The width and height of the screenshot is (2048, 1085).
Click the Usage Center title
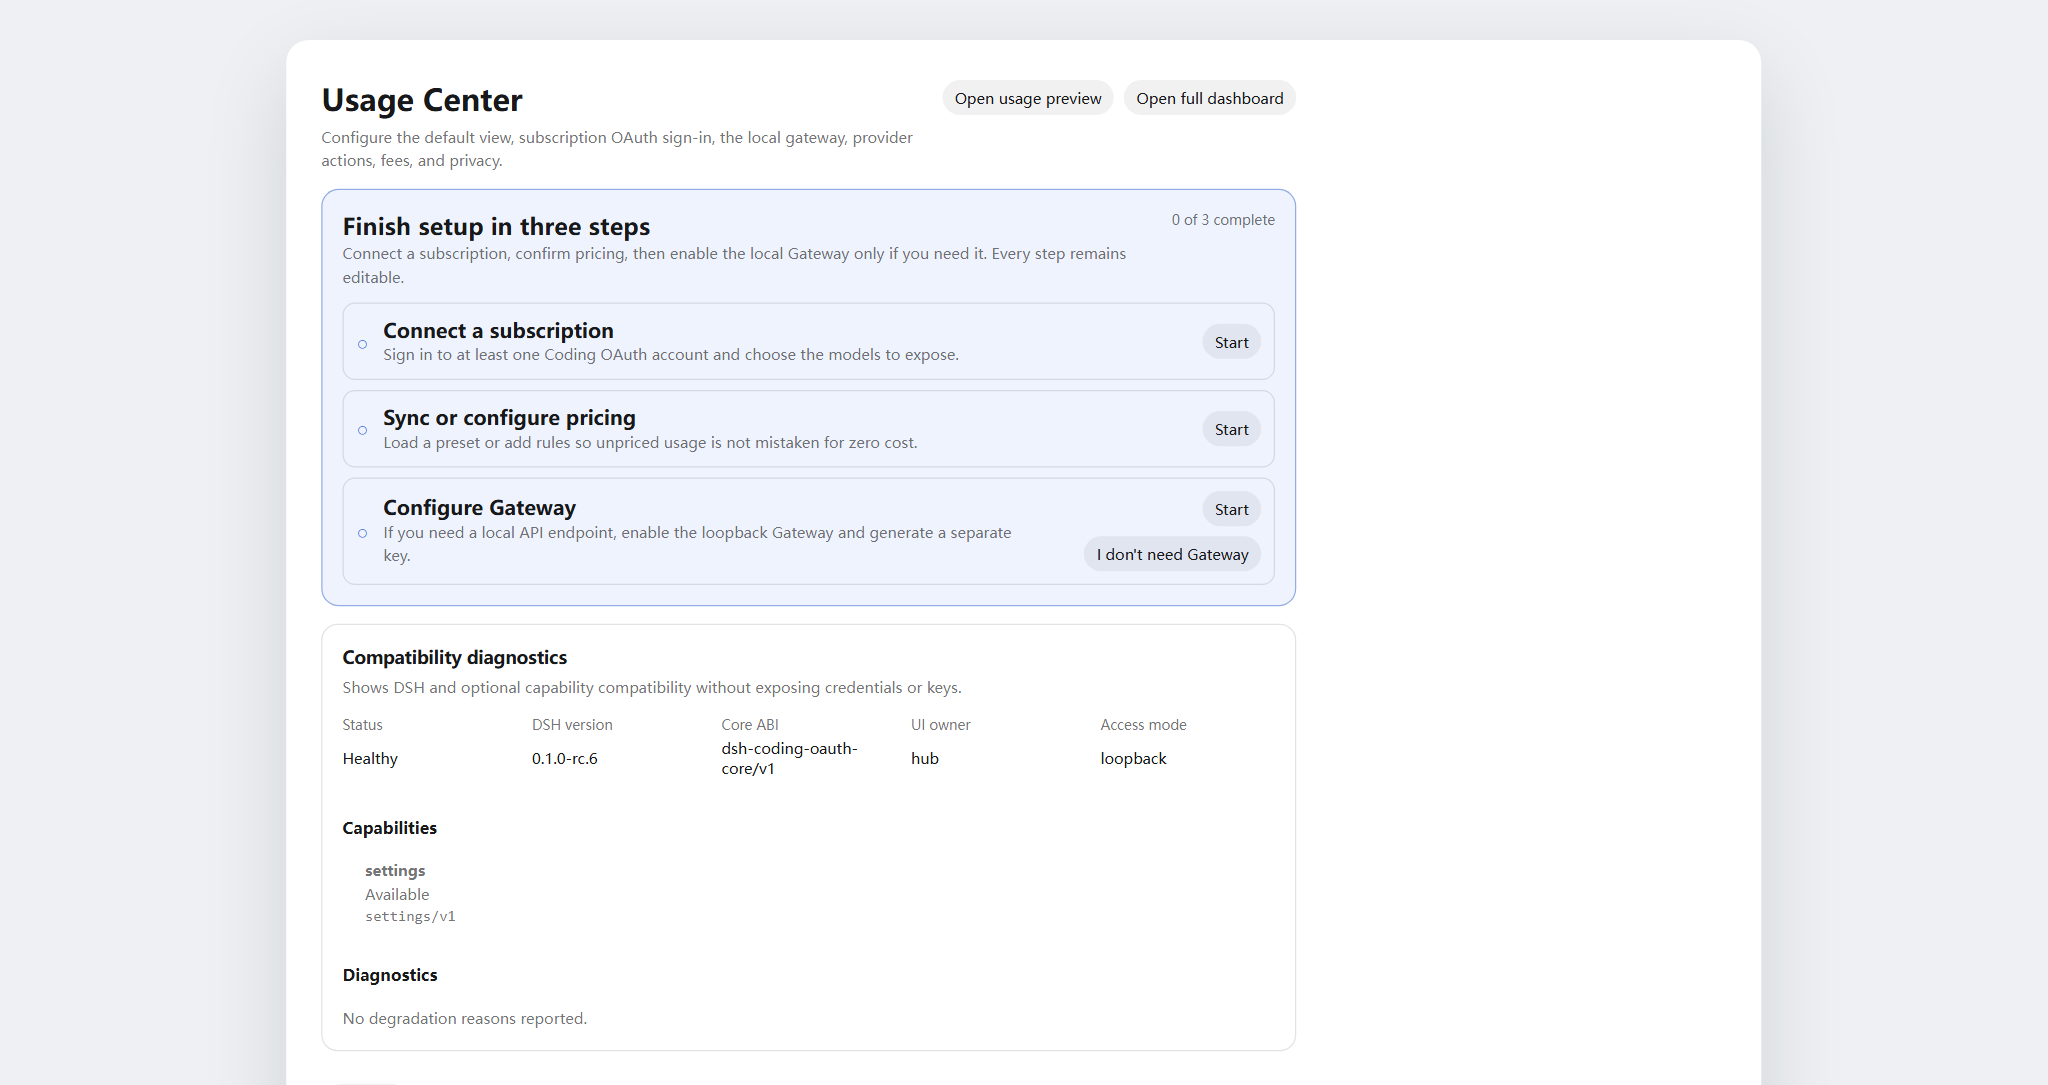422,100
